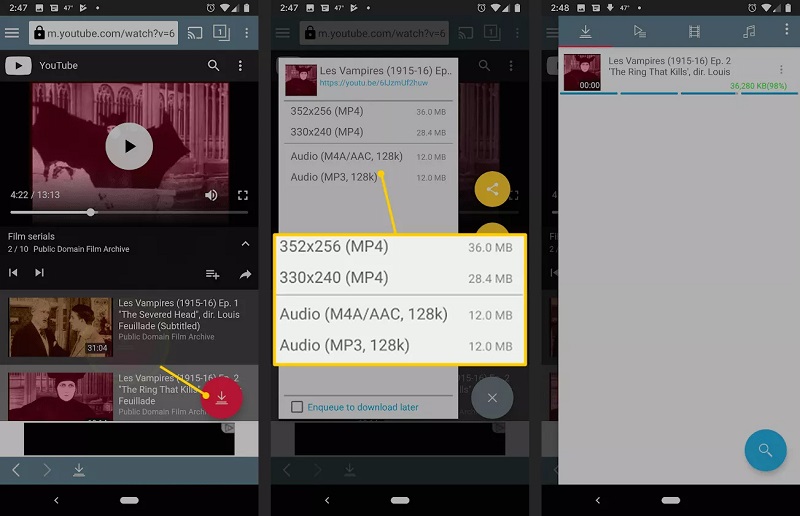
Task: Click the video progress slider
Action: tap(91, 212)
